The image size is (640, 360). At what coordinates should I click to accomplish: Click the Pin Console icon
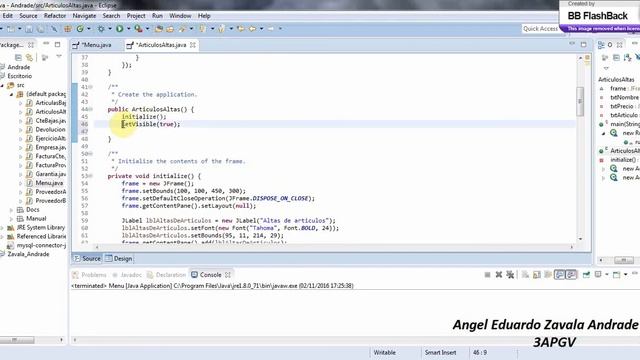[x=587, y=275]
